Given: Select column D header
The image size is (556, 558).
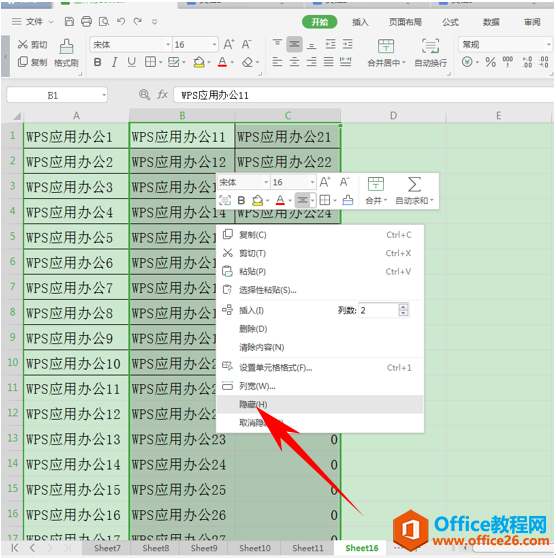Looking at the screenshot, I should click(x=393, y=116).
